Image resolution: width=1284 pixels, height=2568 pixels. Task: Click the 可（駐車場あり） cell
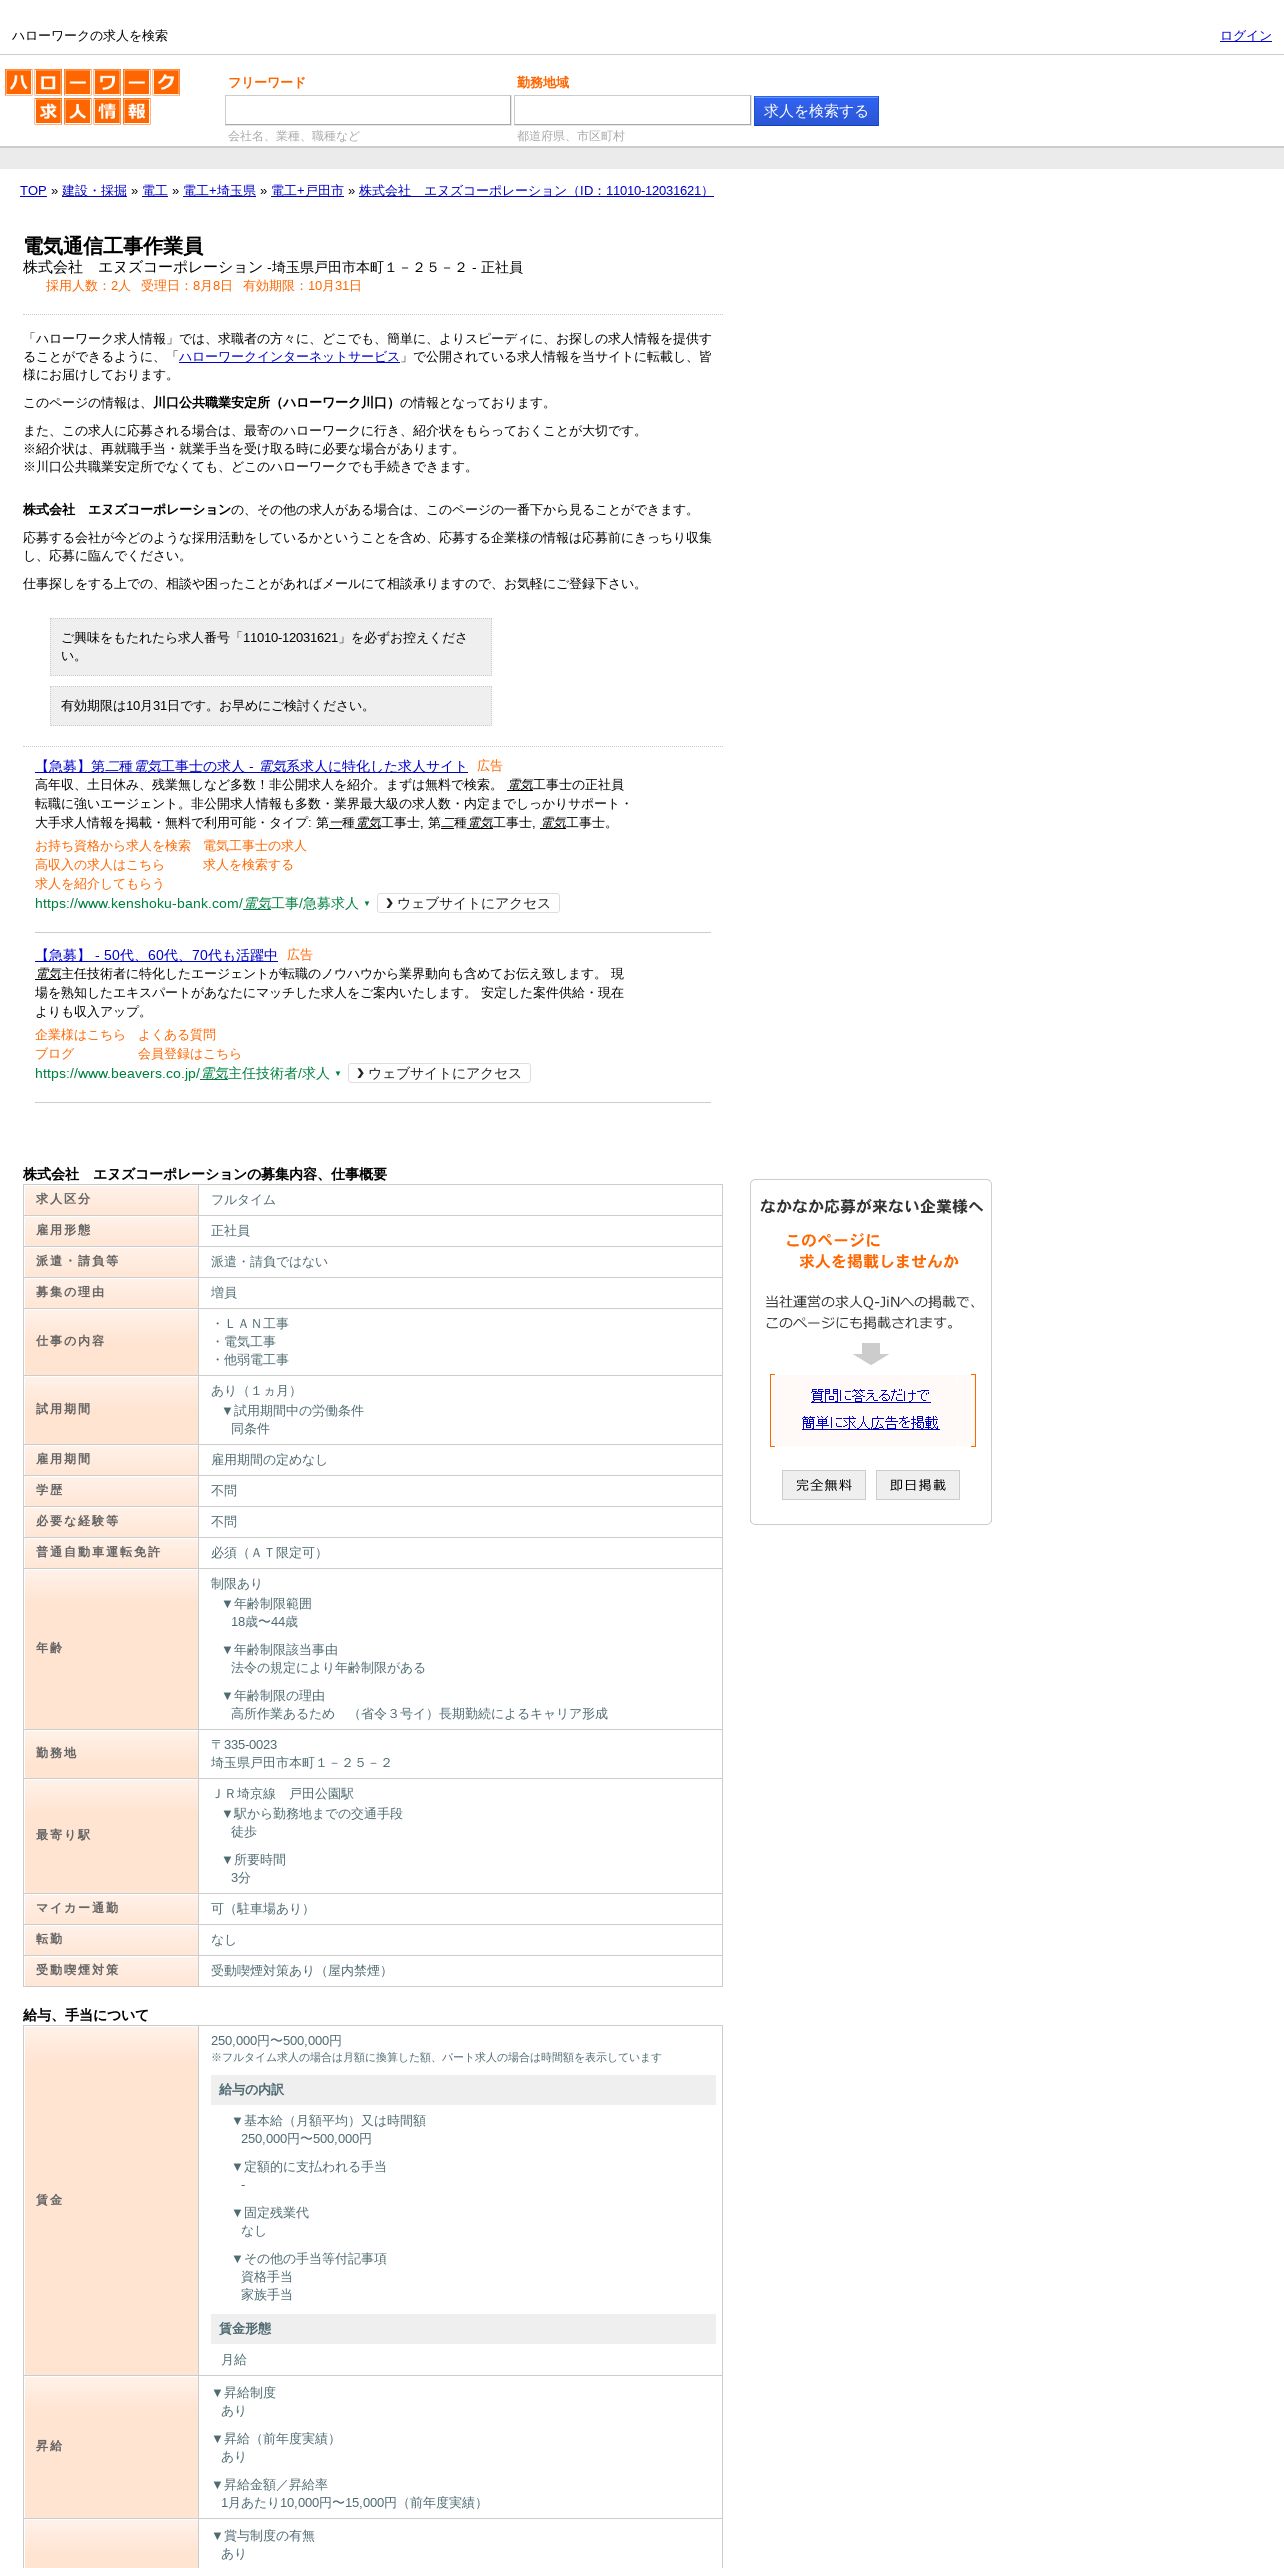point(460,1909)
